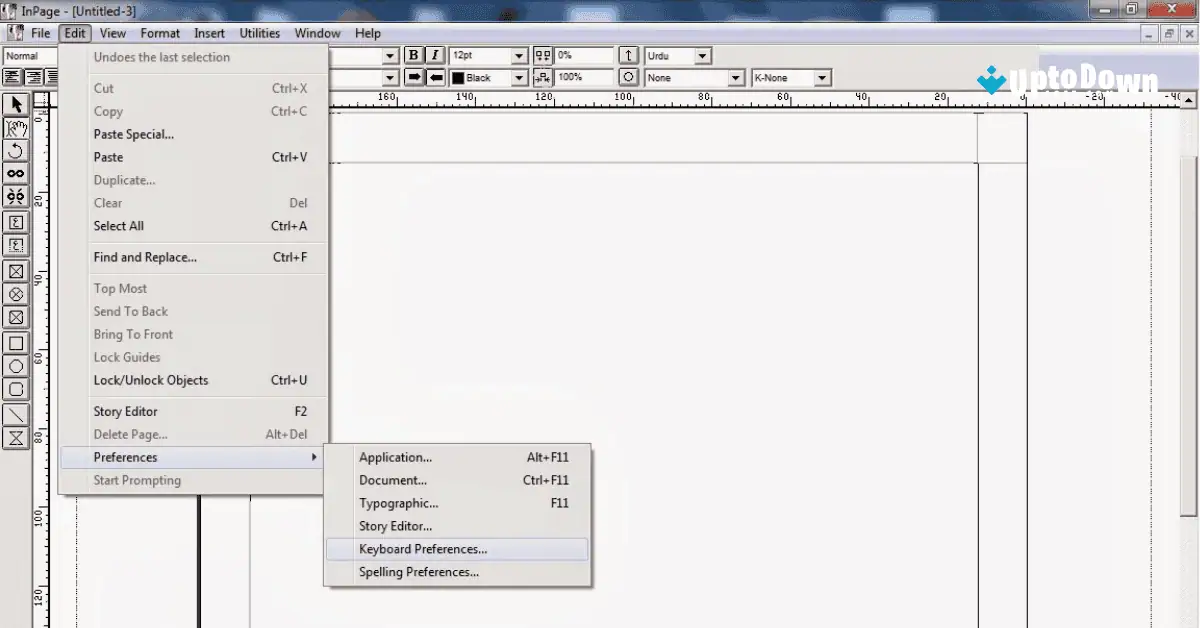The height and width of the screenshot is (628, 1200).
Task: Open the Format menu
Action: [x=160, y=33]
